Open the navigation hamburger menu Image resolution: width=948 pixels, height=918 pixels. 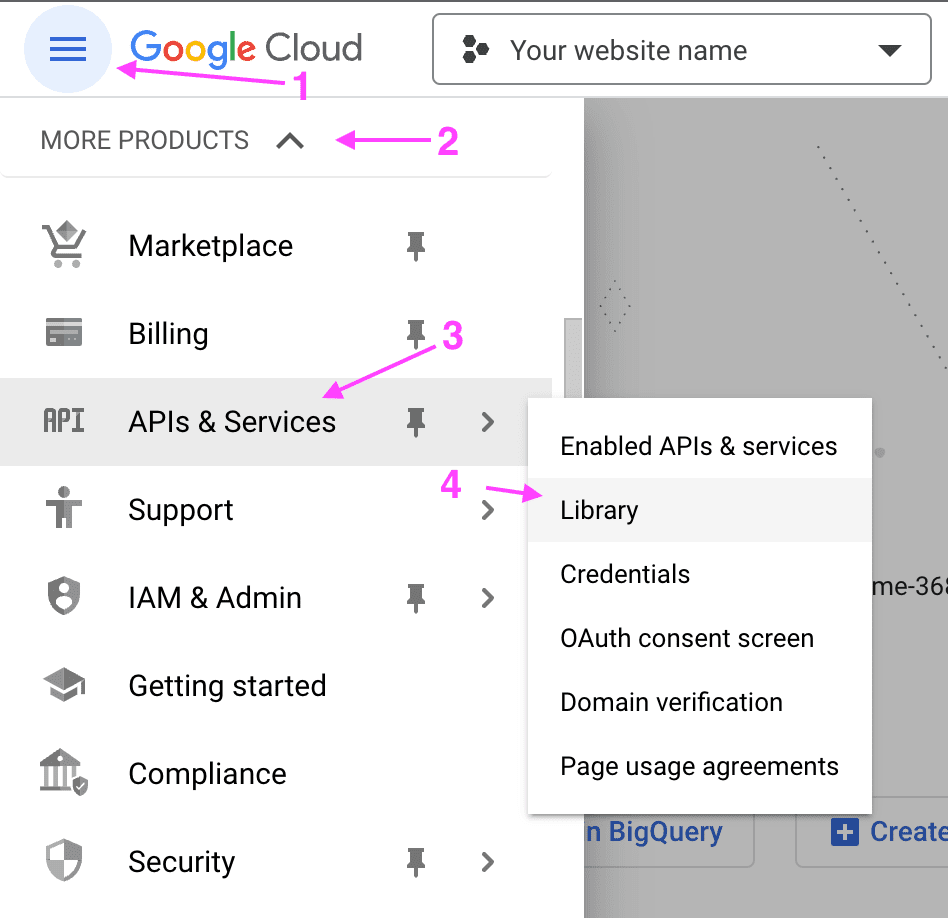pyautogui.click(x=67, y=49)
